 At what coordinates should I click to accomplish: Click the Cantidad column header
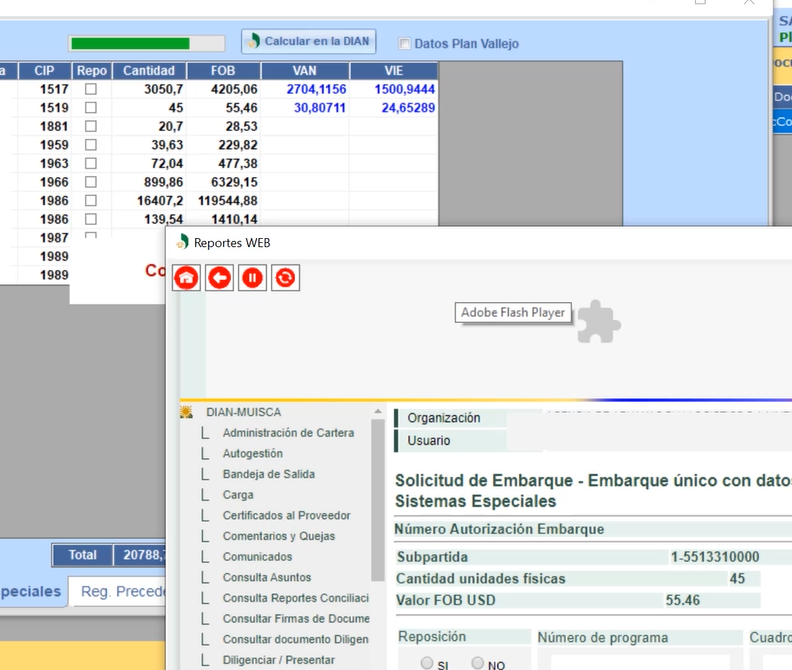pyautogui.click(x=149, y=71)
